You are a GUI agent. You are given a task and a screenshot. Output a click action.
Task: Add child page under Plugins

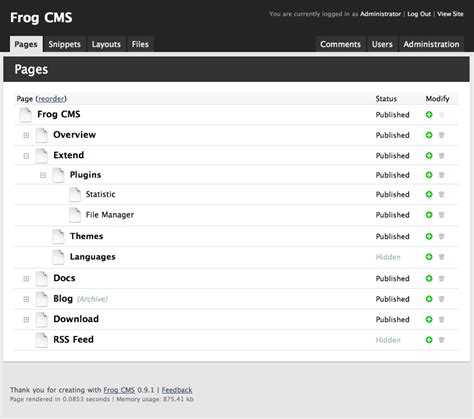click(x=429, y=175)
